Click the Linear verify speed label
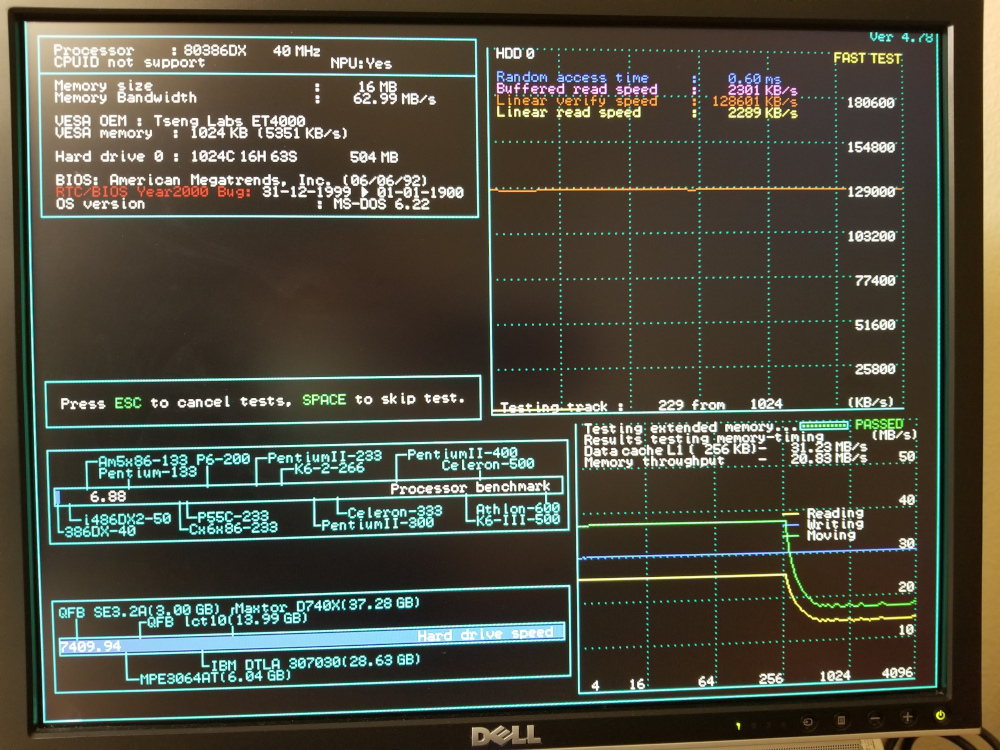 [x=577, y=101]
